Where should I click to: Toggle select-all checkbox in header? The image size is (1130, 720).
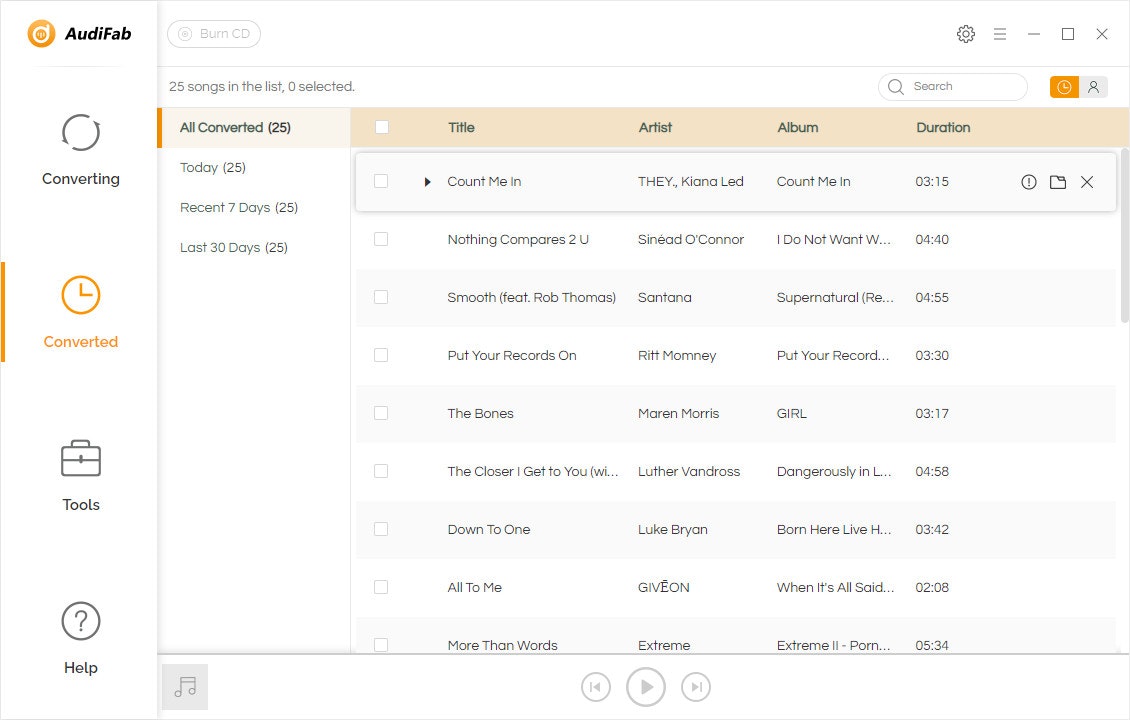coord(382,128)
